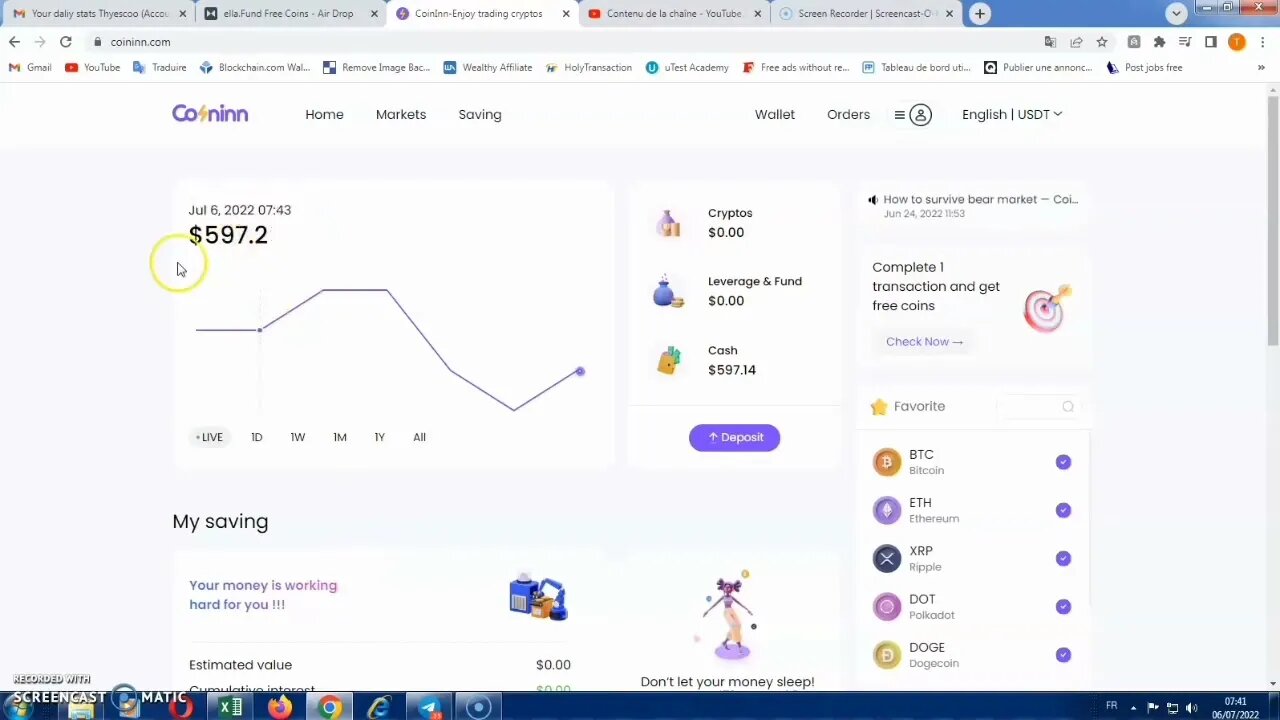
Task: Click the Cryptos potion icon
Action: 668,223
